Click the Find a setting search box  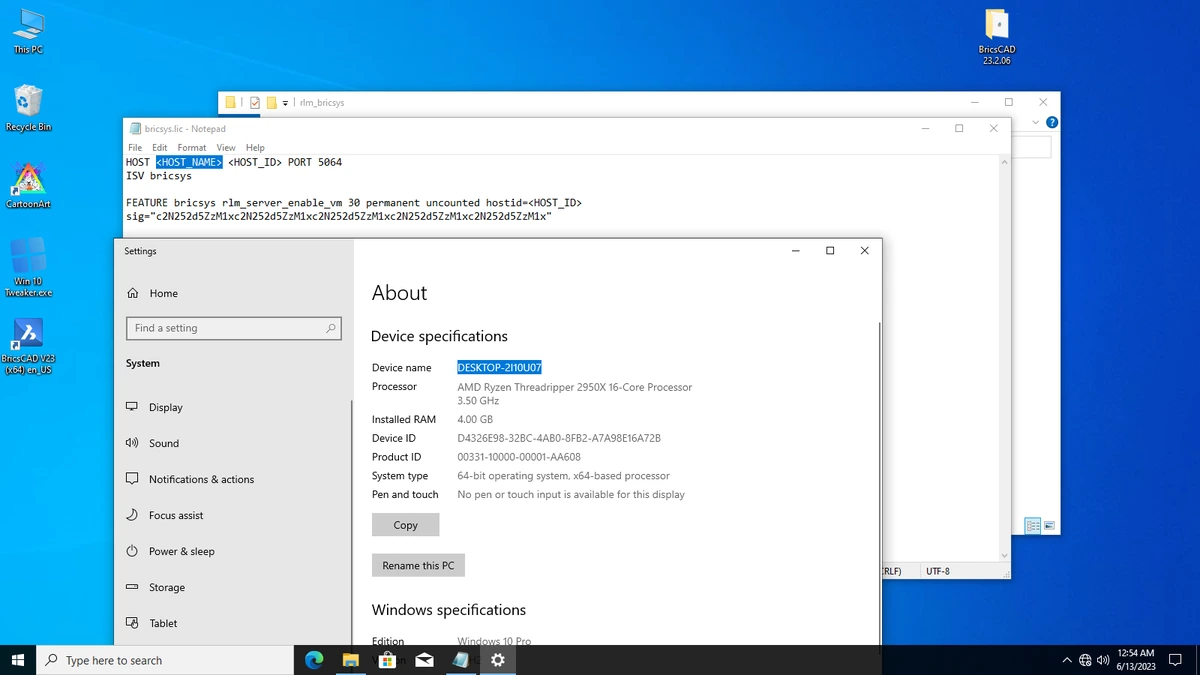(233, 328)
